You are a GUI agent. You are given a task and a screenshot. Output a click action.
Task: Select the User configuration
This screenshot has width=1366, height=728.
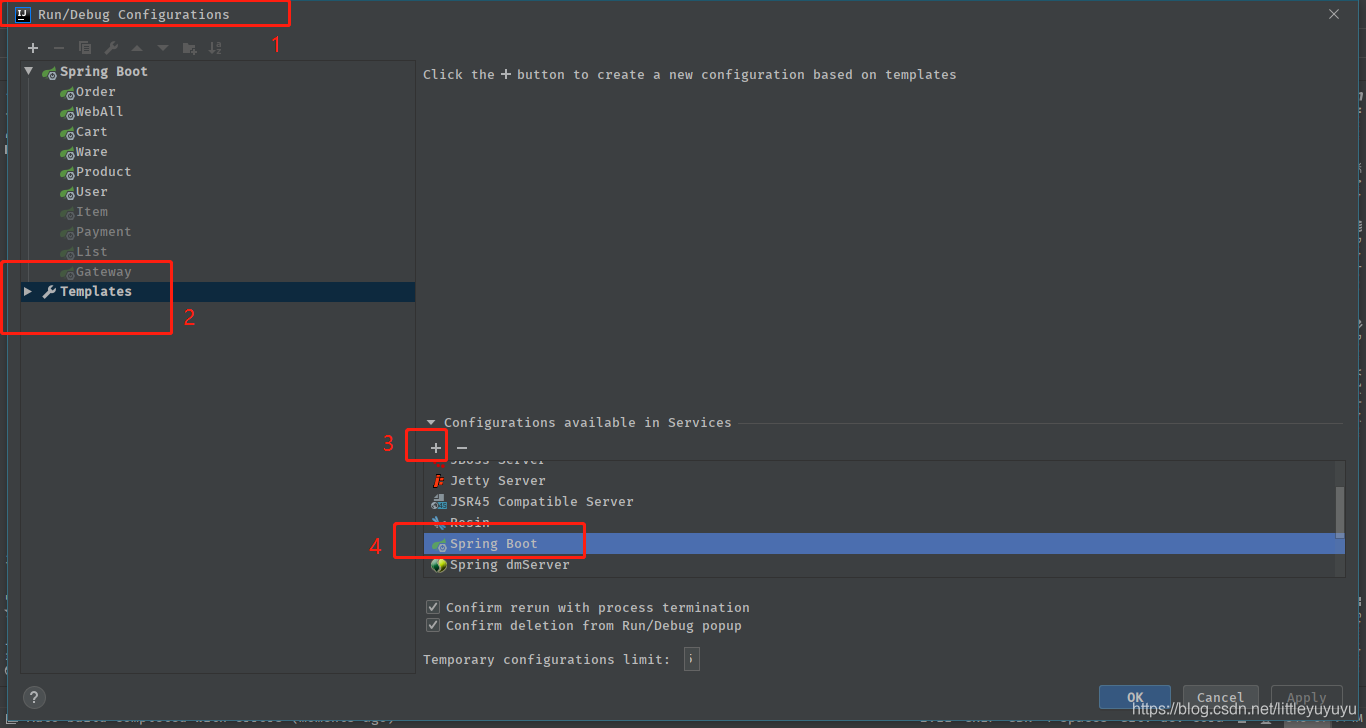[92, 192]
